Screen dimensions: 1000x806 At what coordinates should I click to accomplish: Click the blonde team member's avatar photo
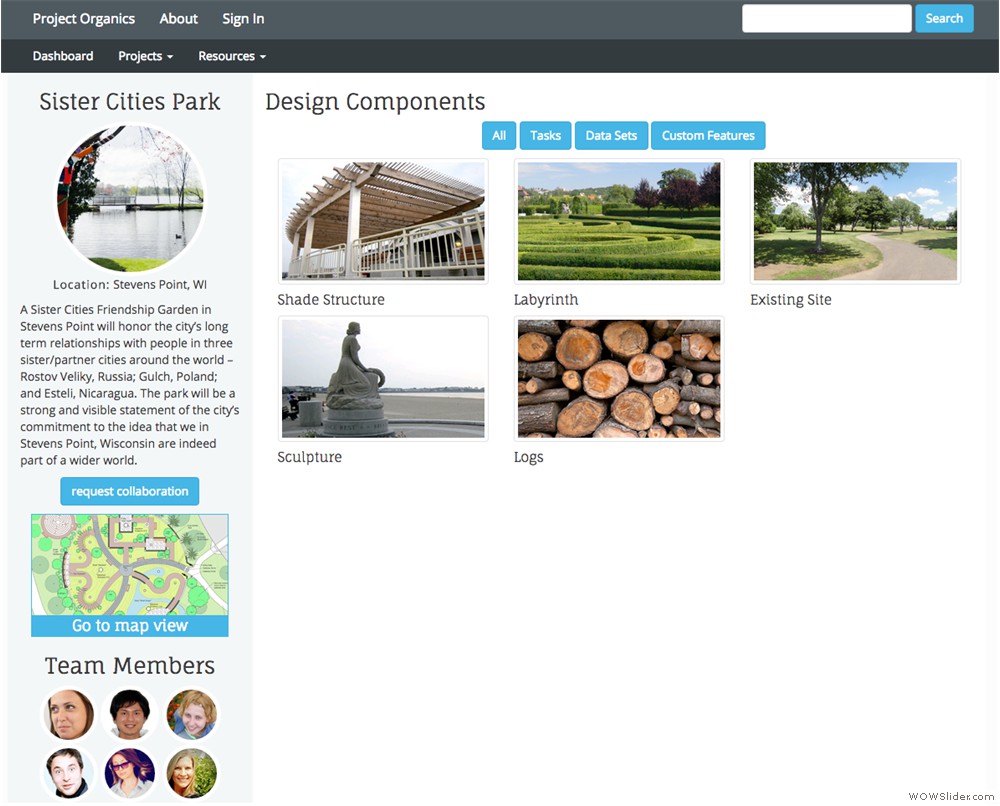coord(192,772)
